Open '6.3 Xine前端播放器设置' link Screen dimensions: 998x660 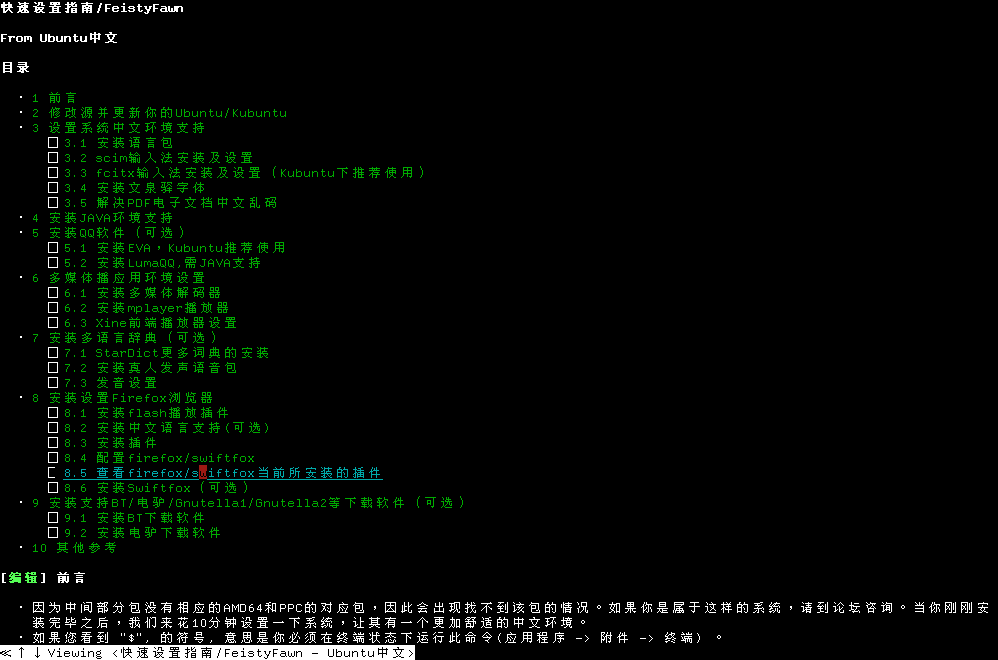(x=150, y=323)
